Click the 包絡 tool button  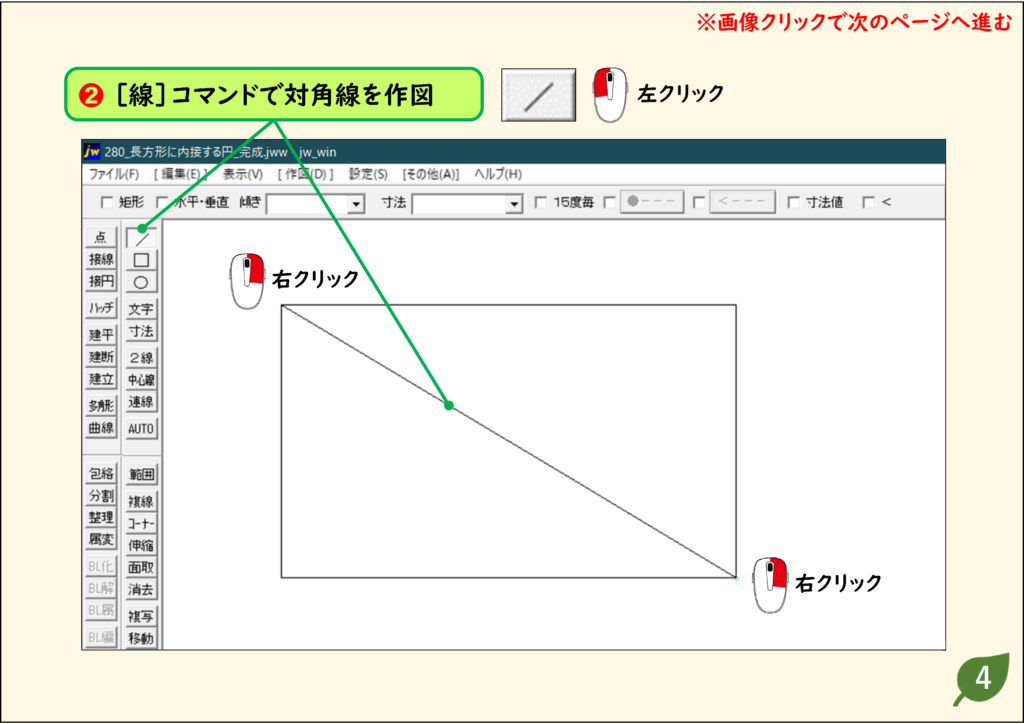click(x=101, y=473)
